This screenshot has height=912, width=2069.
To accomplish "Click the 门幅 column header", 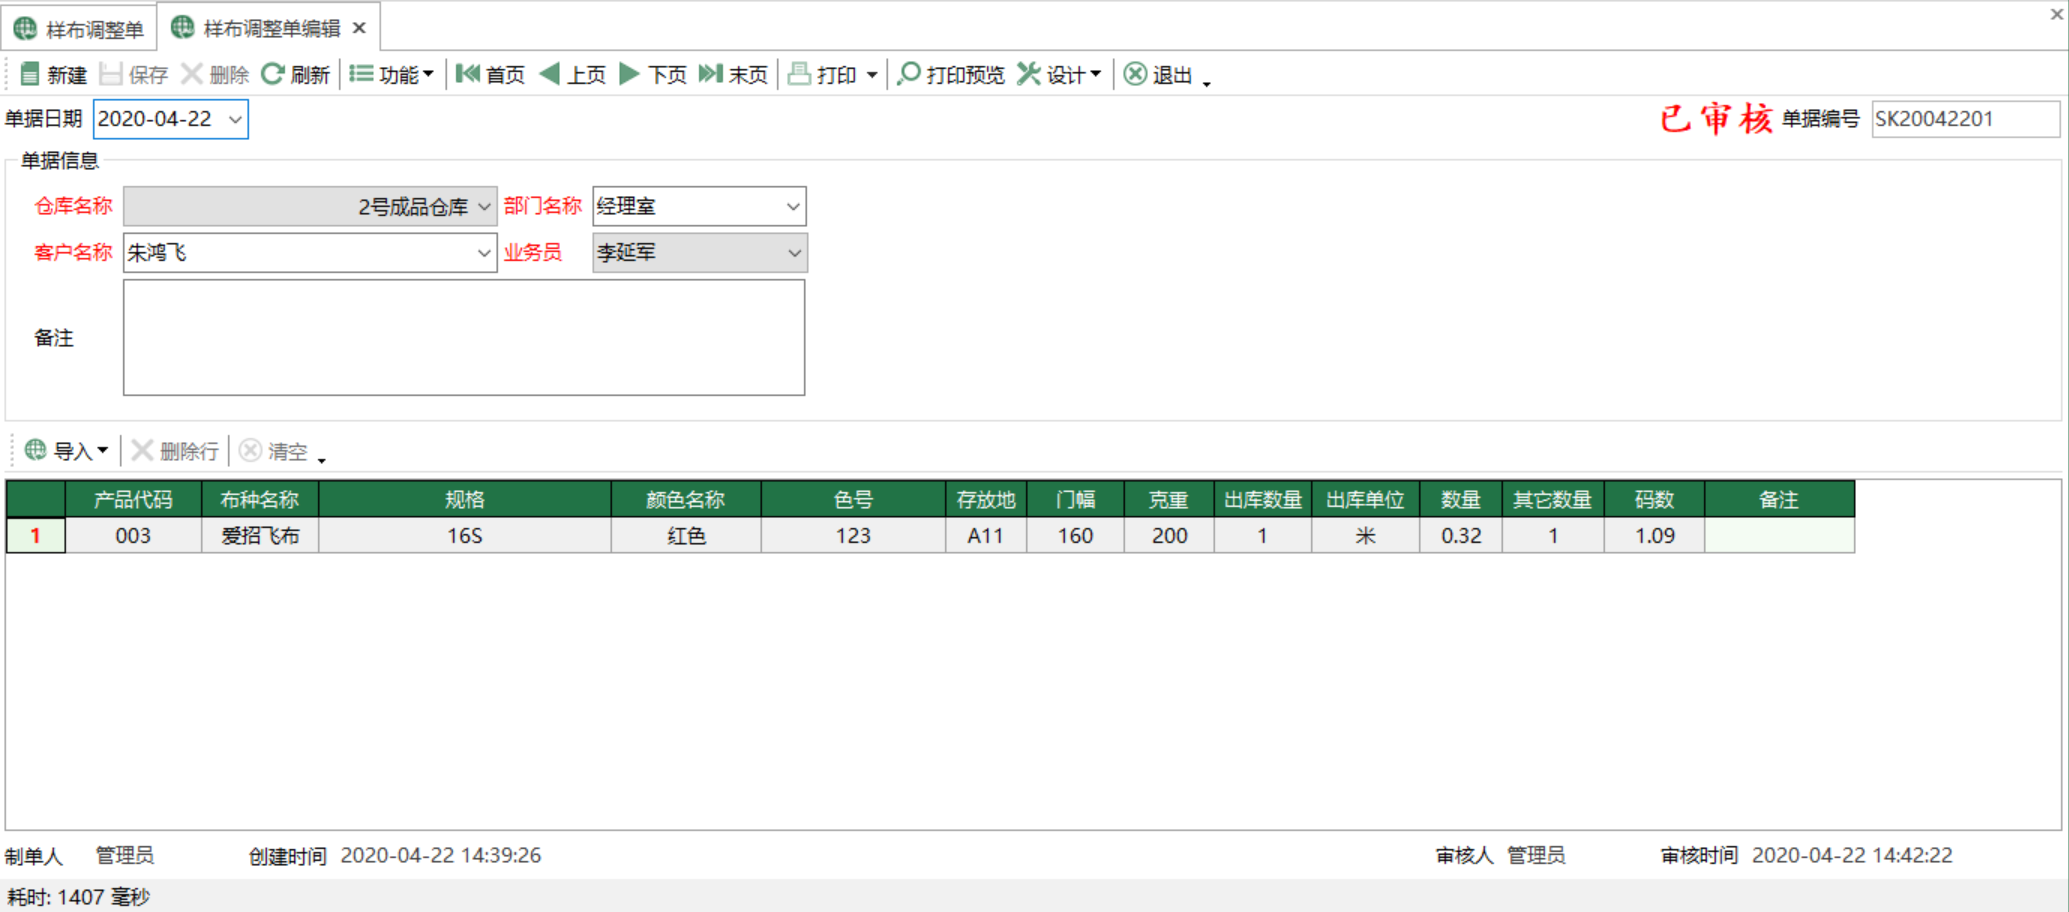I will coord(1076,499).
